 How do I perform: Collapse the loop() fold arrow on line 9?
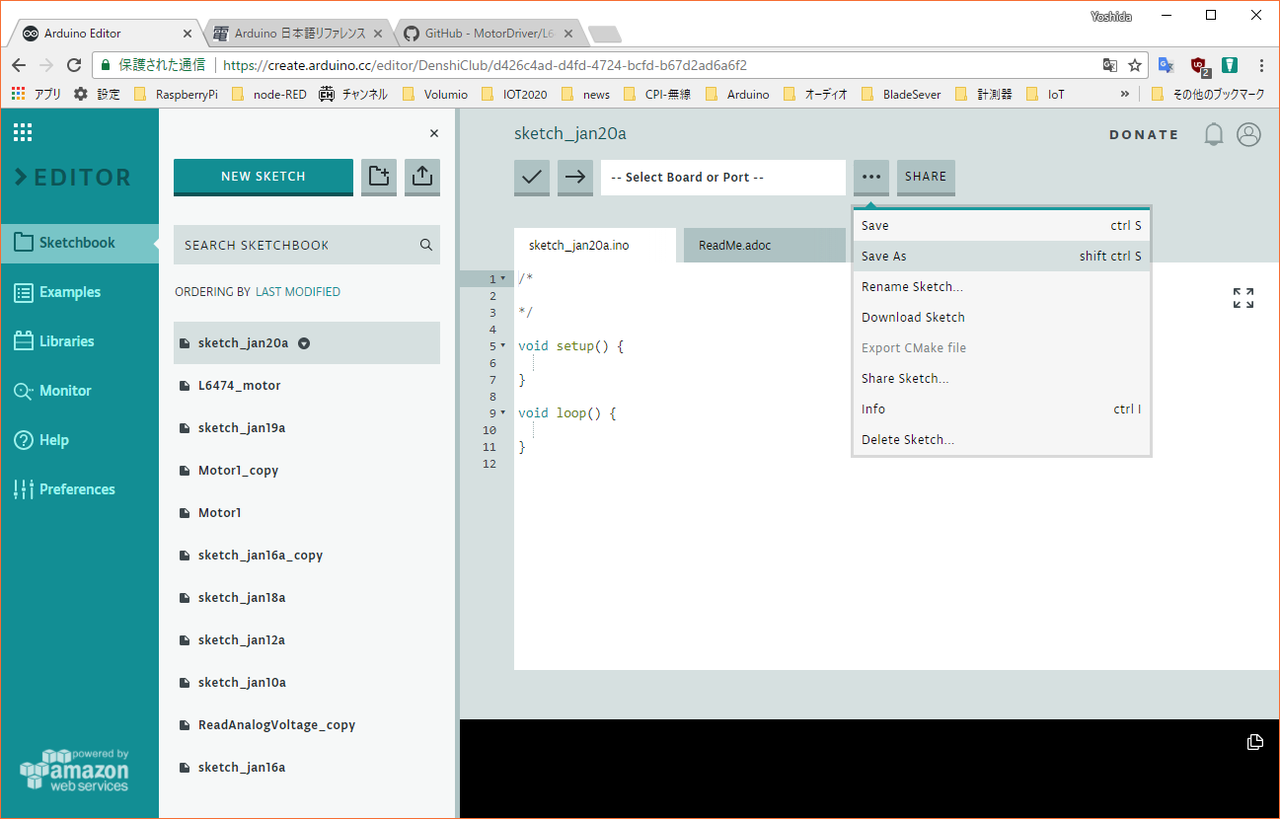(x=503, y=413)
